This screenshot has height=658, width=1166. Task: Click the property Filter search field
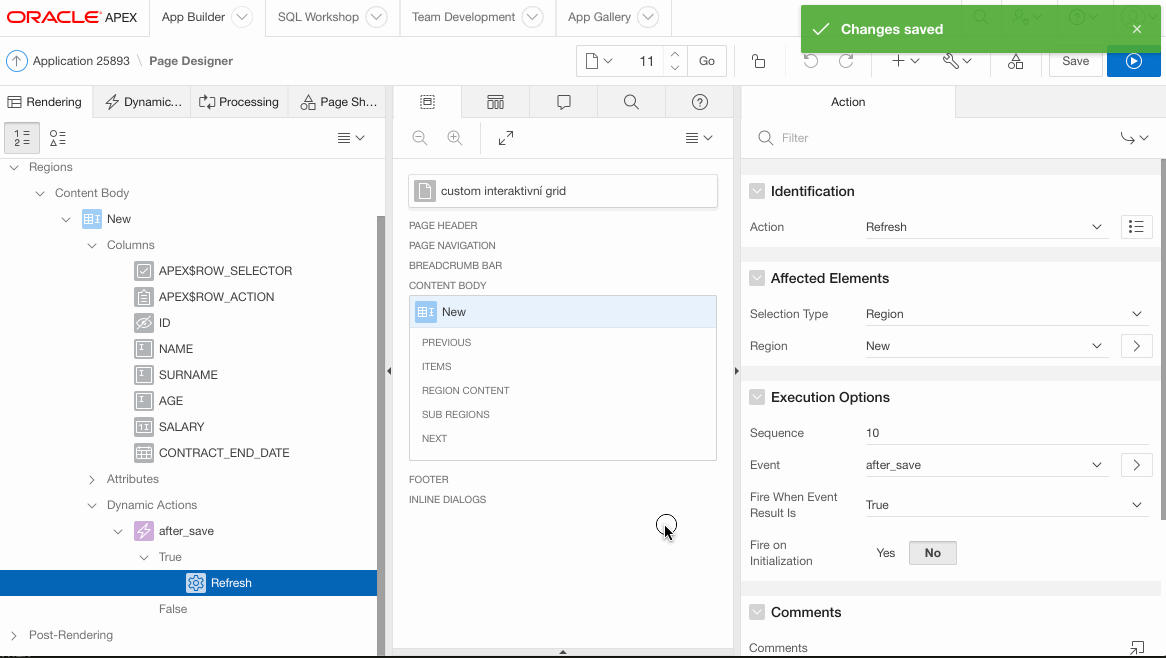click(x=930, y=138)
